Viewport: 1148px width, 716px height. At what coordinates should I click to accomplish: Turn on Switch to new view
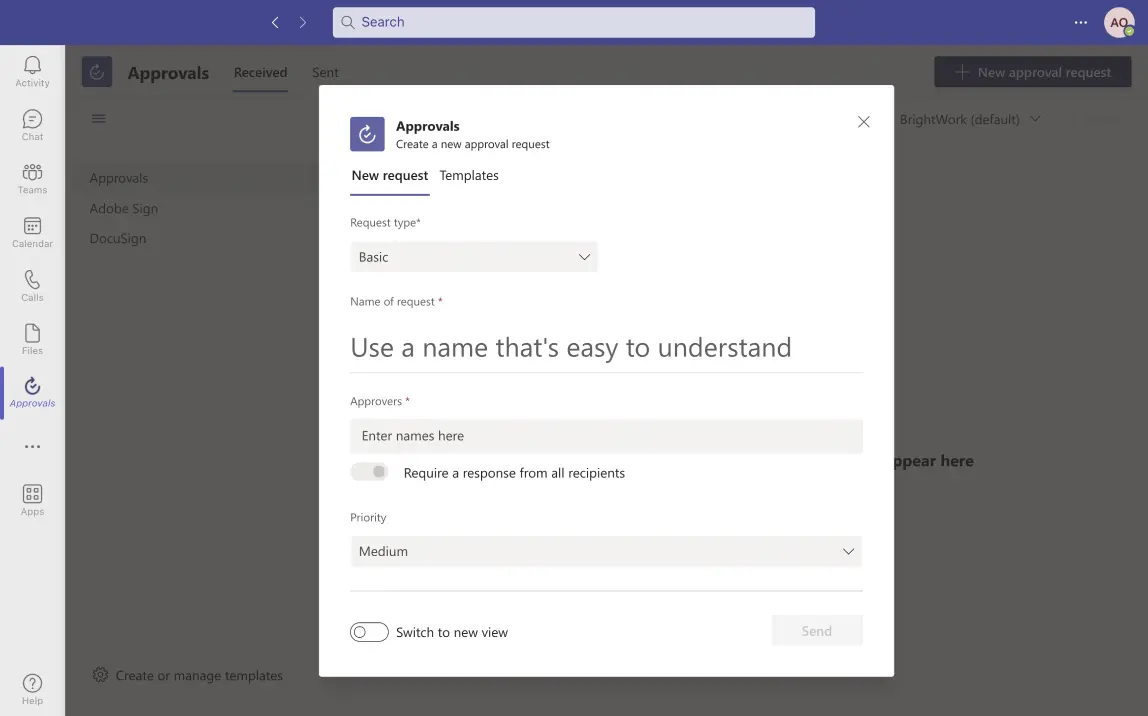pos(369,631)
